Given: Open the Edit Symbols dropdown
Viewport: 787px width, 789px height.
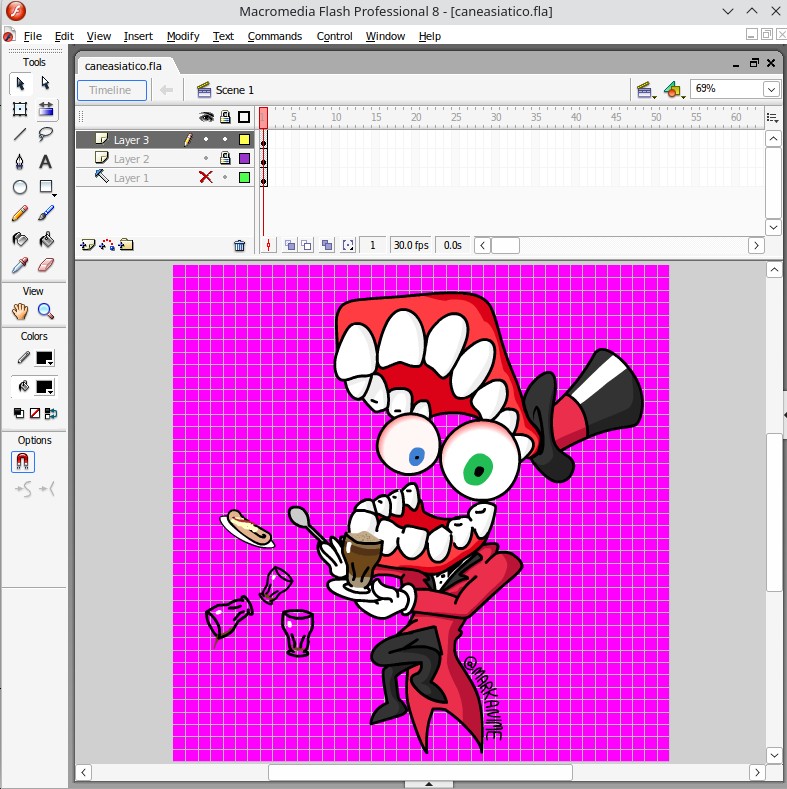Looking at the screenshot, I should (674, 90).
